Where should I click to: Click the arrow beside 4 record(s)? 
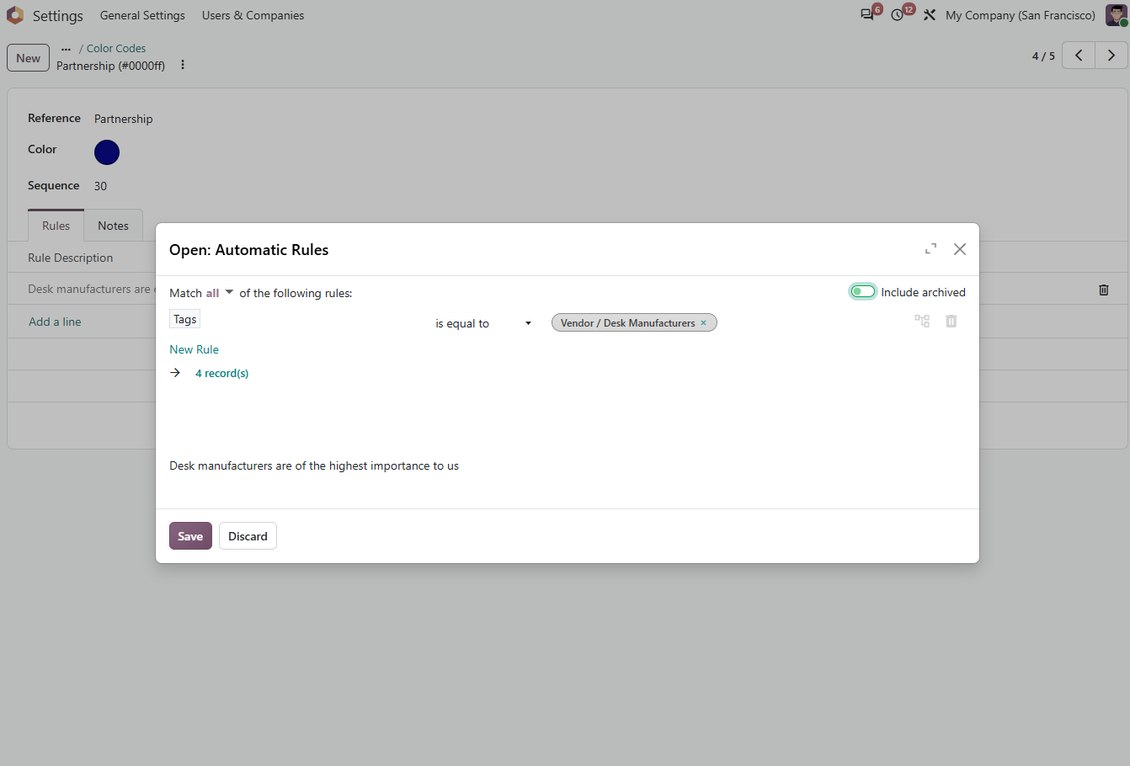click(x=175, y=373)
